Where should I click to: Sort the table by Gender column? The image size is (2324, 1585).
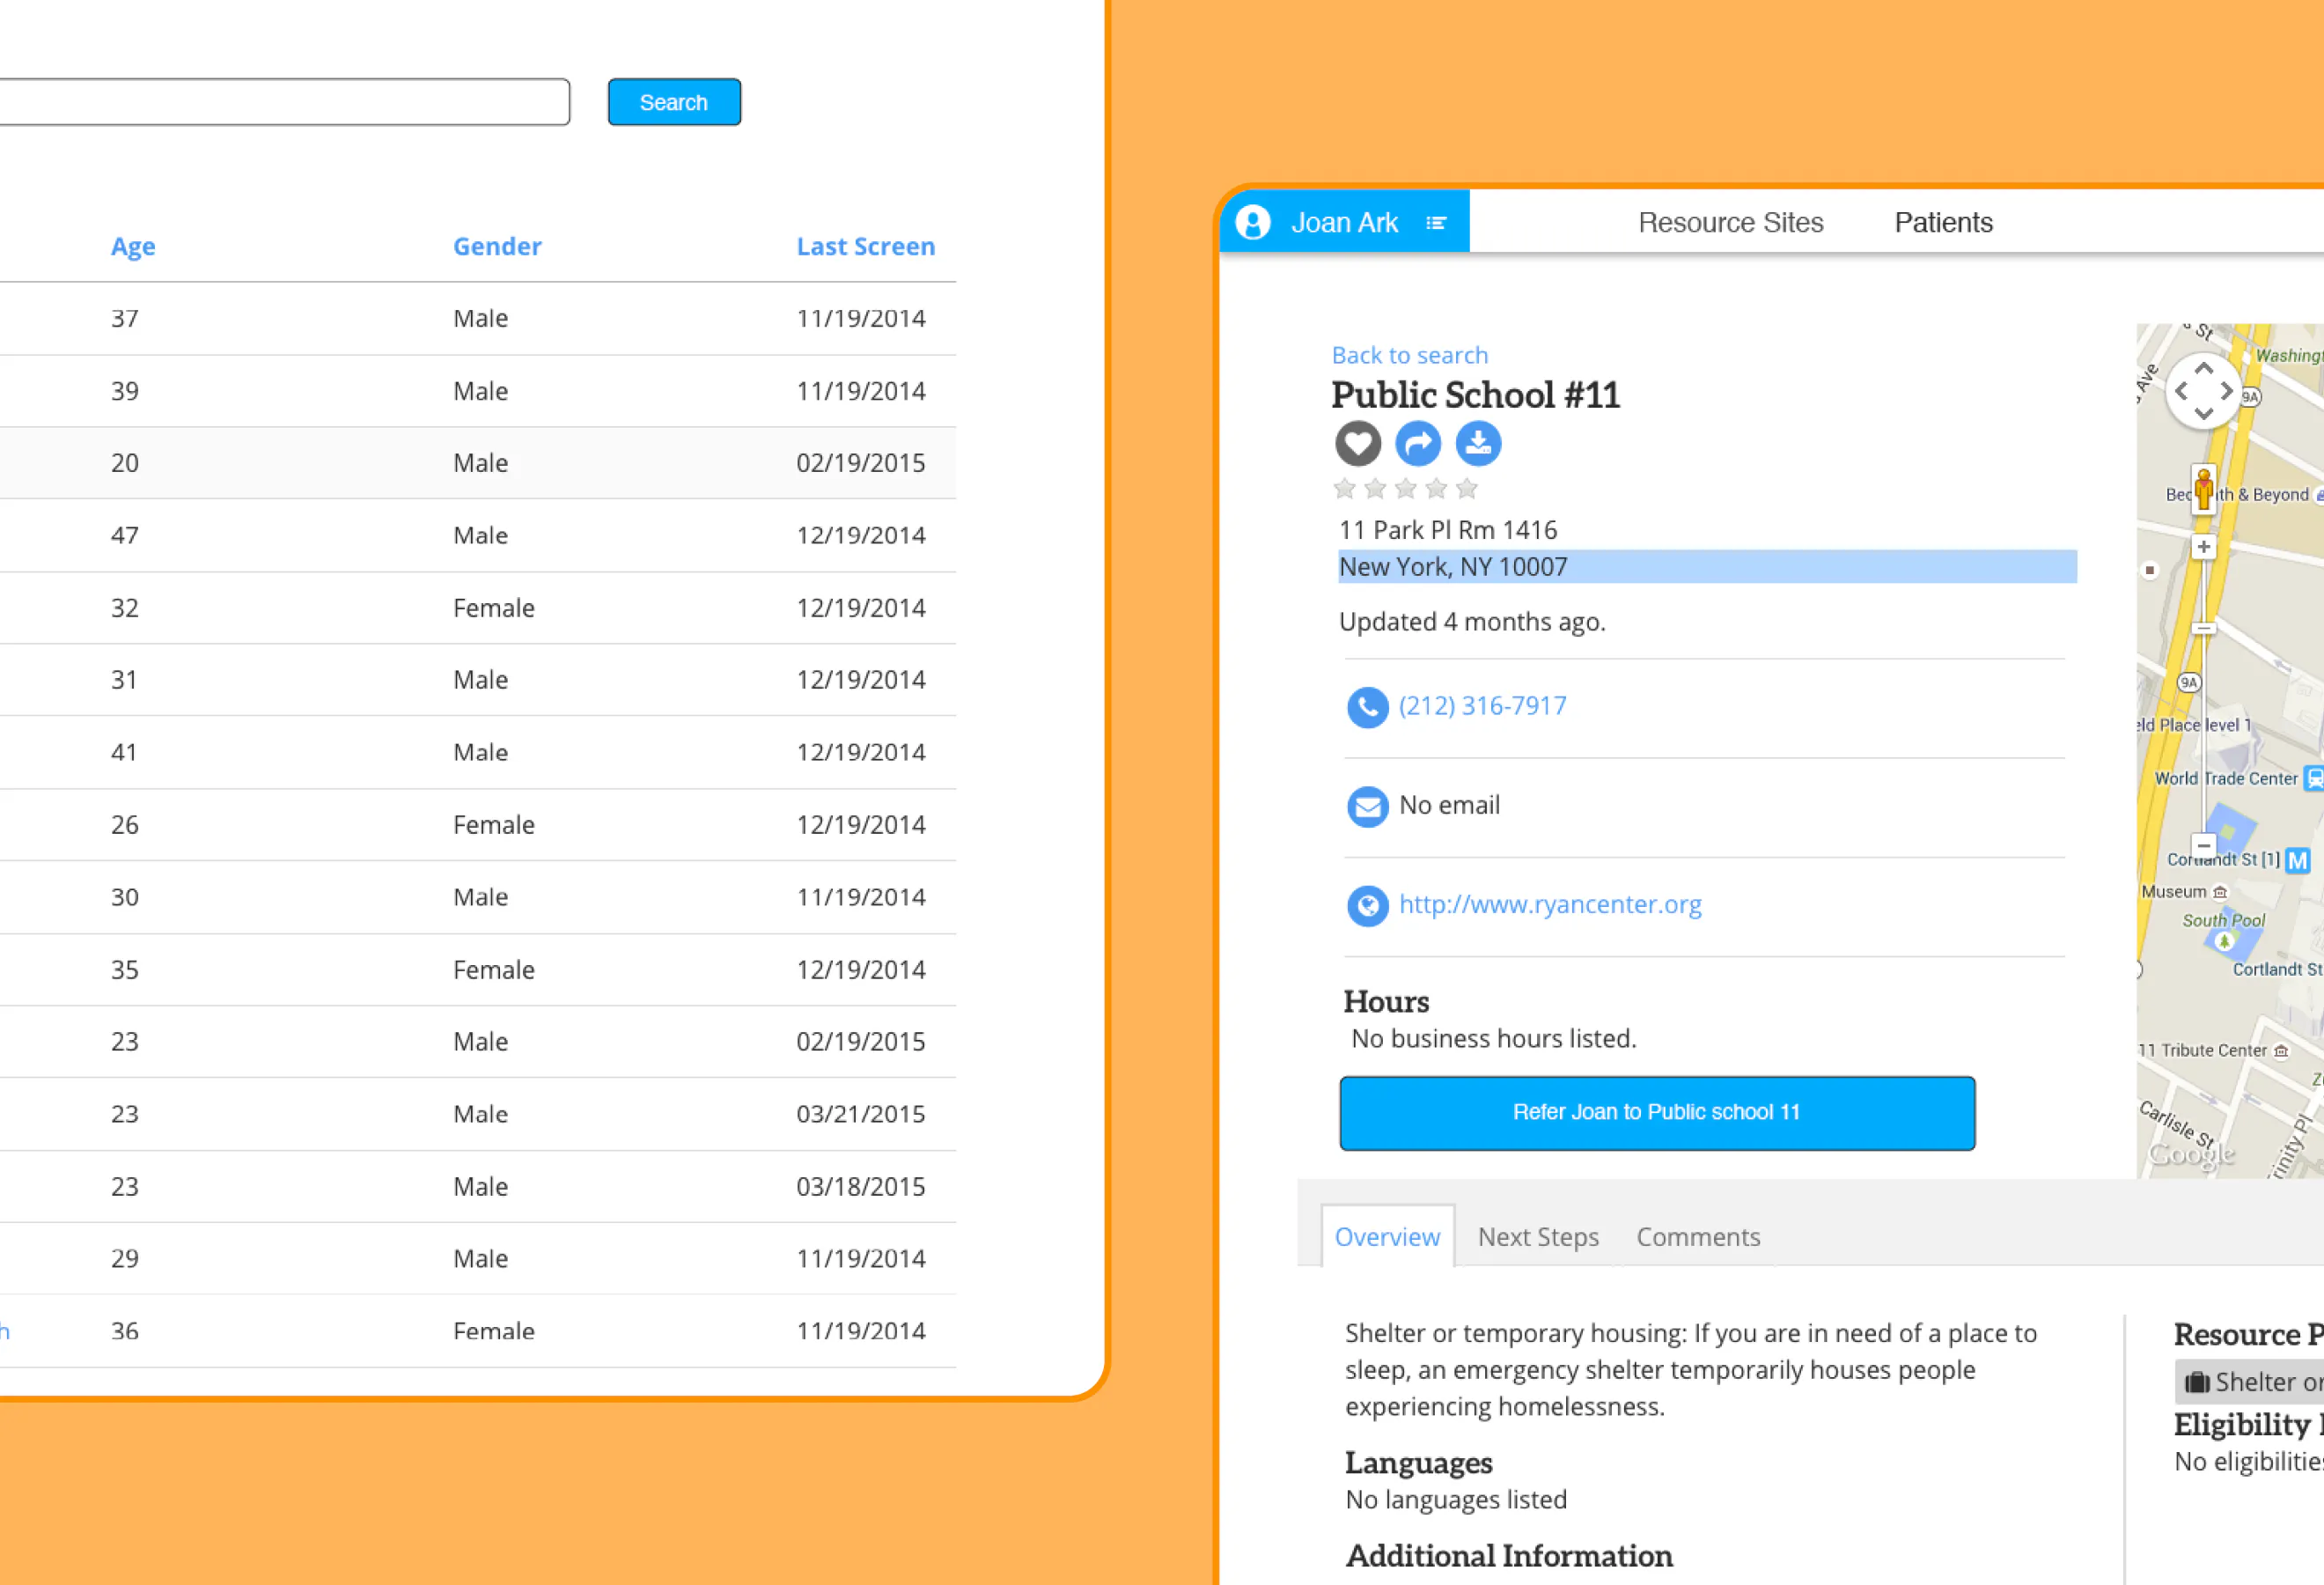point(497,246)
